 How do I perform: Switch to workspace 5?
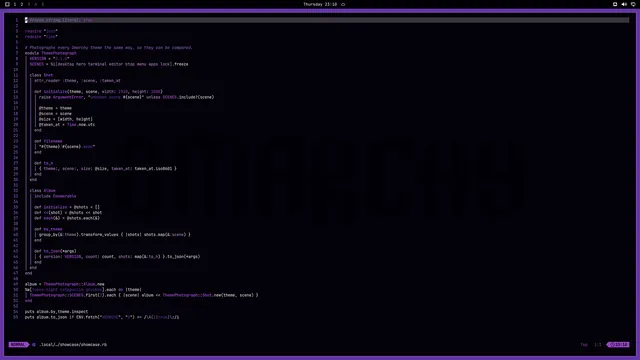[42, 4]
